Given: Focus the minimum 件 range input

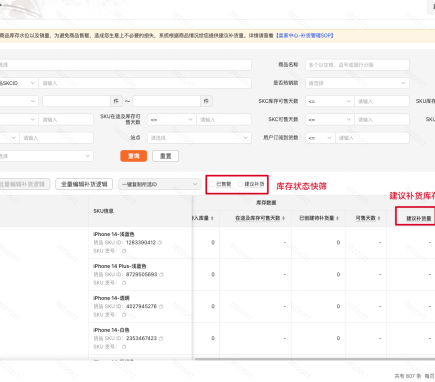Looking at the screenshot, I should [x=76, y=101].
